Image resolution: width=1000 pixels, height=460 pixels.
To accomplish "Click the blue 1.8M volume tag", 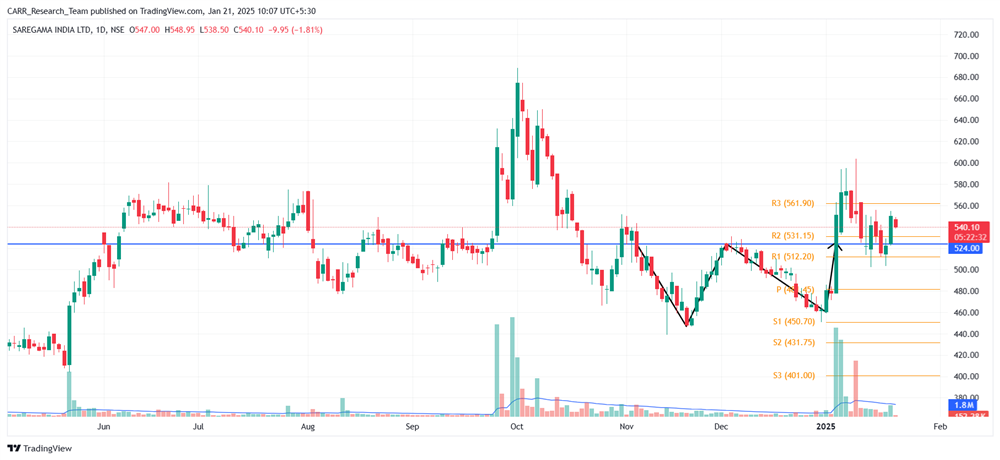I will [964, 404].
